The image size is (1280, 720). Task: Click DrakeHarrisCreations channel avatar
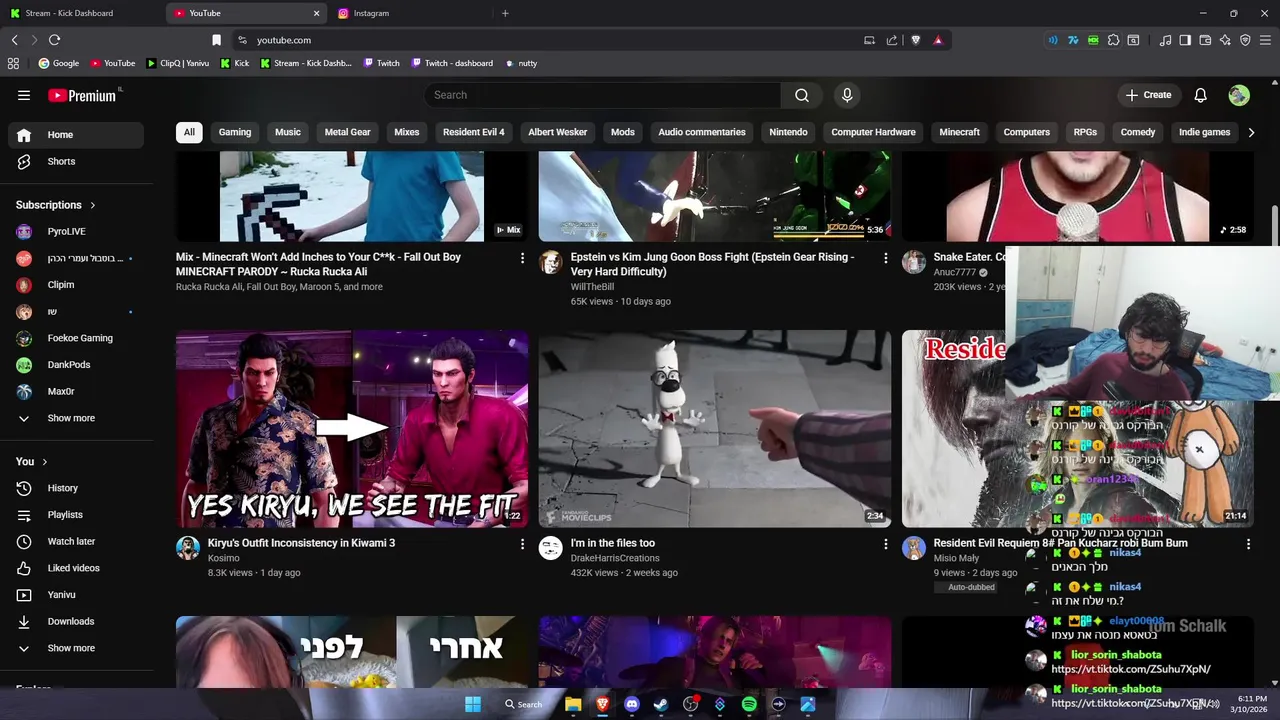(x=550, y=548)
